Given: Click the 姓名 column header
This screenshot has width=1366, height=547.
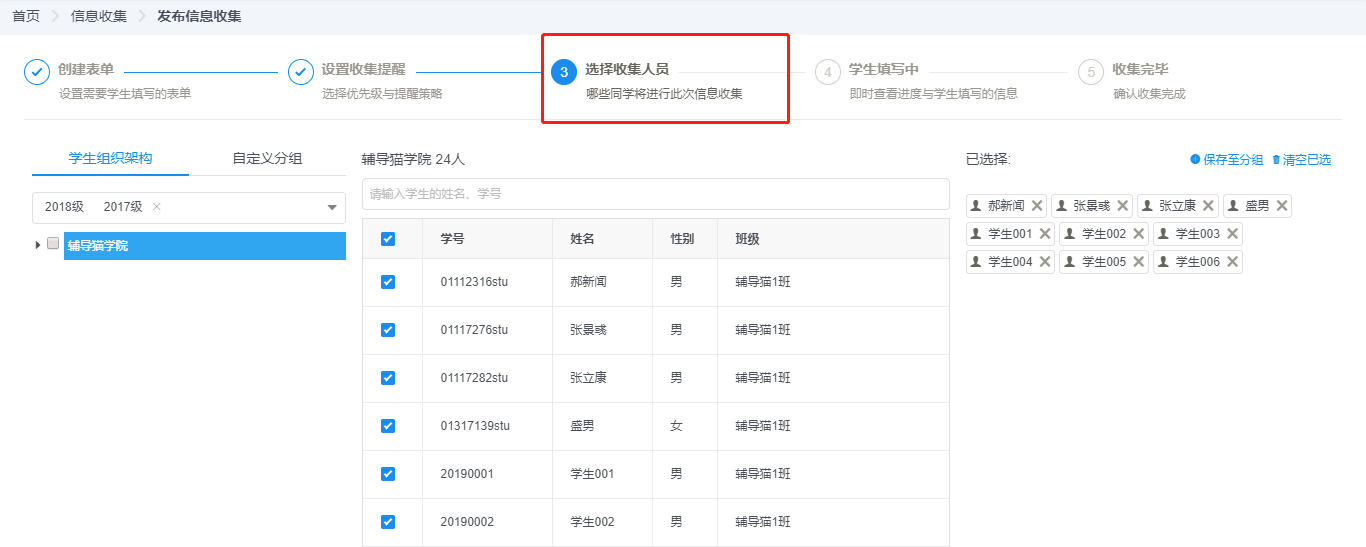Looking at the screenshot, I should 582,240.
